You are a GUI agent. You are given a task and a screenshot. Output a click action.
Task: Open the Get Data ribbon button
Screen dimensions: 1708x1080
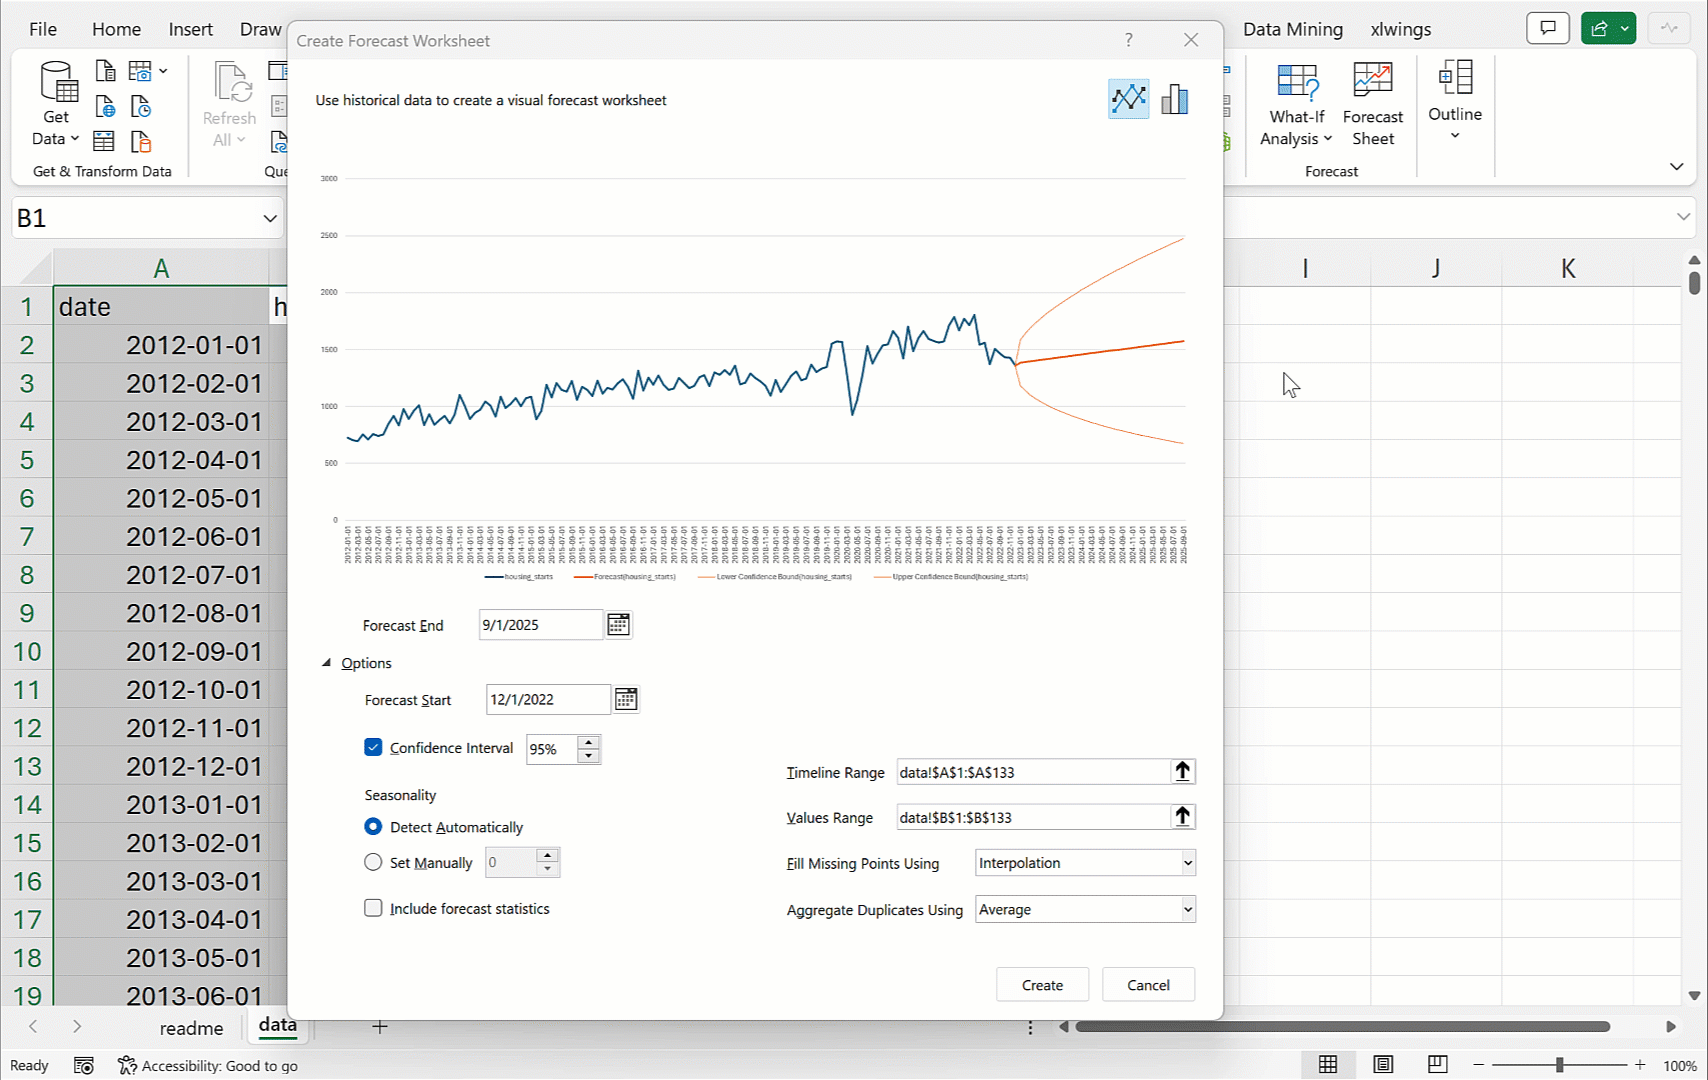pyautogui.click(x=56, y=105)
